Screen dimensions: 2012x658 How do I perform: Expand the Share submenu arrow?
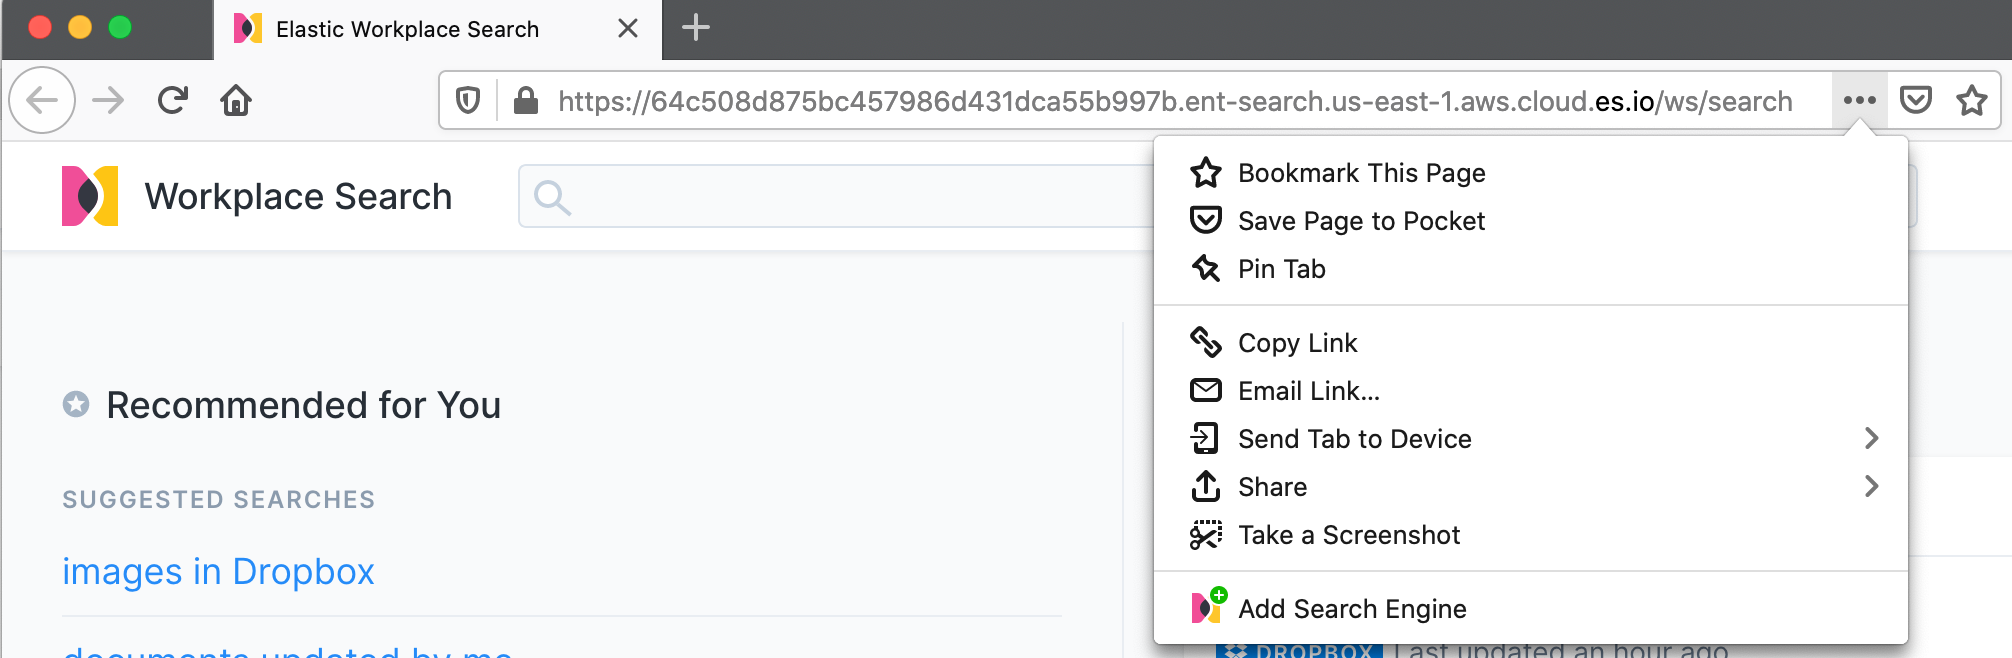(1871, 486)
